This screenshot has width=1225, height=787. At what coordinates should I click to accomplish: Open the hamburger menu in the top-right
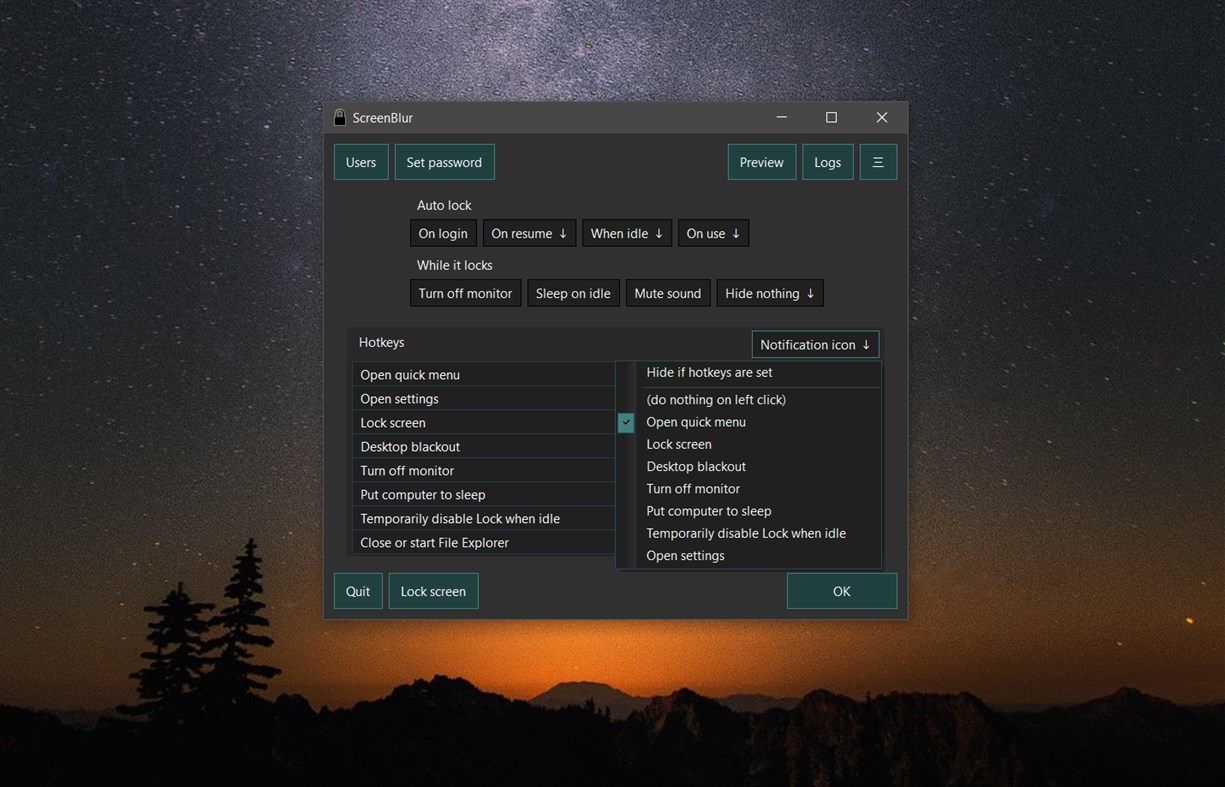(877, 161)
